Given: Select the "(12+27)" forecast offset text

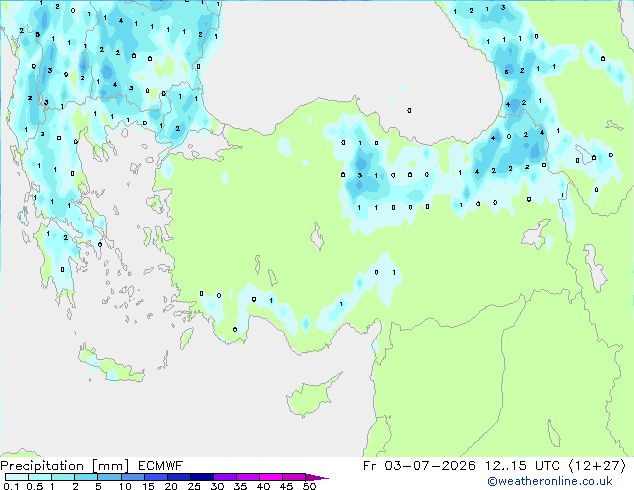Looking at the screenshot, I should (597, 466).
